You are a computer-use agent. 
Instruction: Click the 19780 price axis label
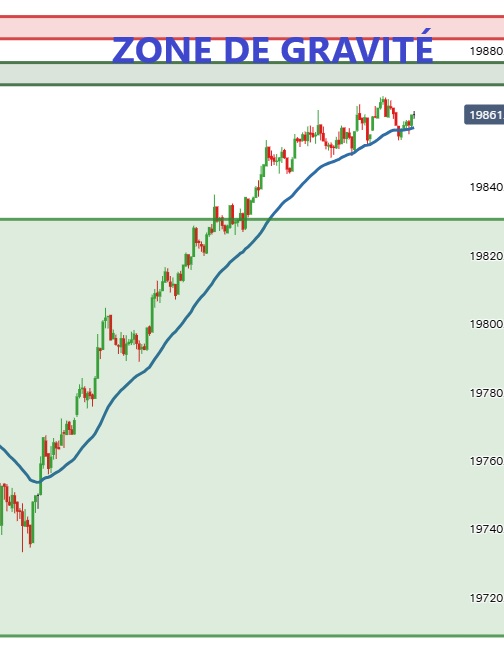(487, 393)
